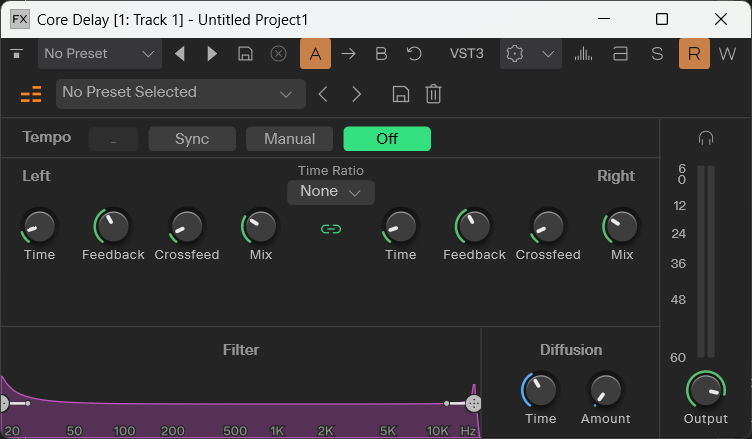
Task: Click the sidechain routing icon
Action: [620, 54]
